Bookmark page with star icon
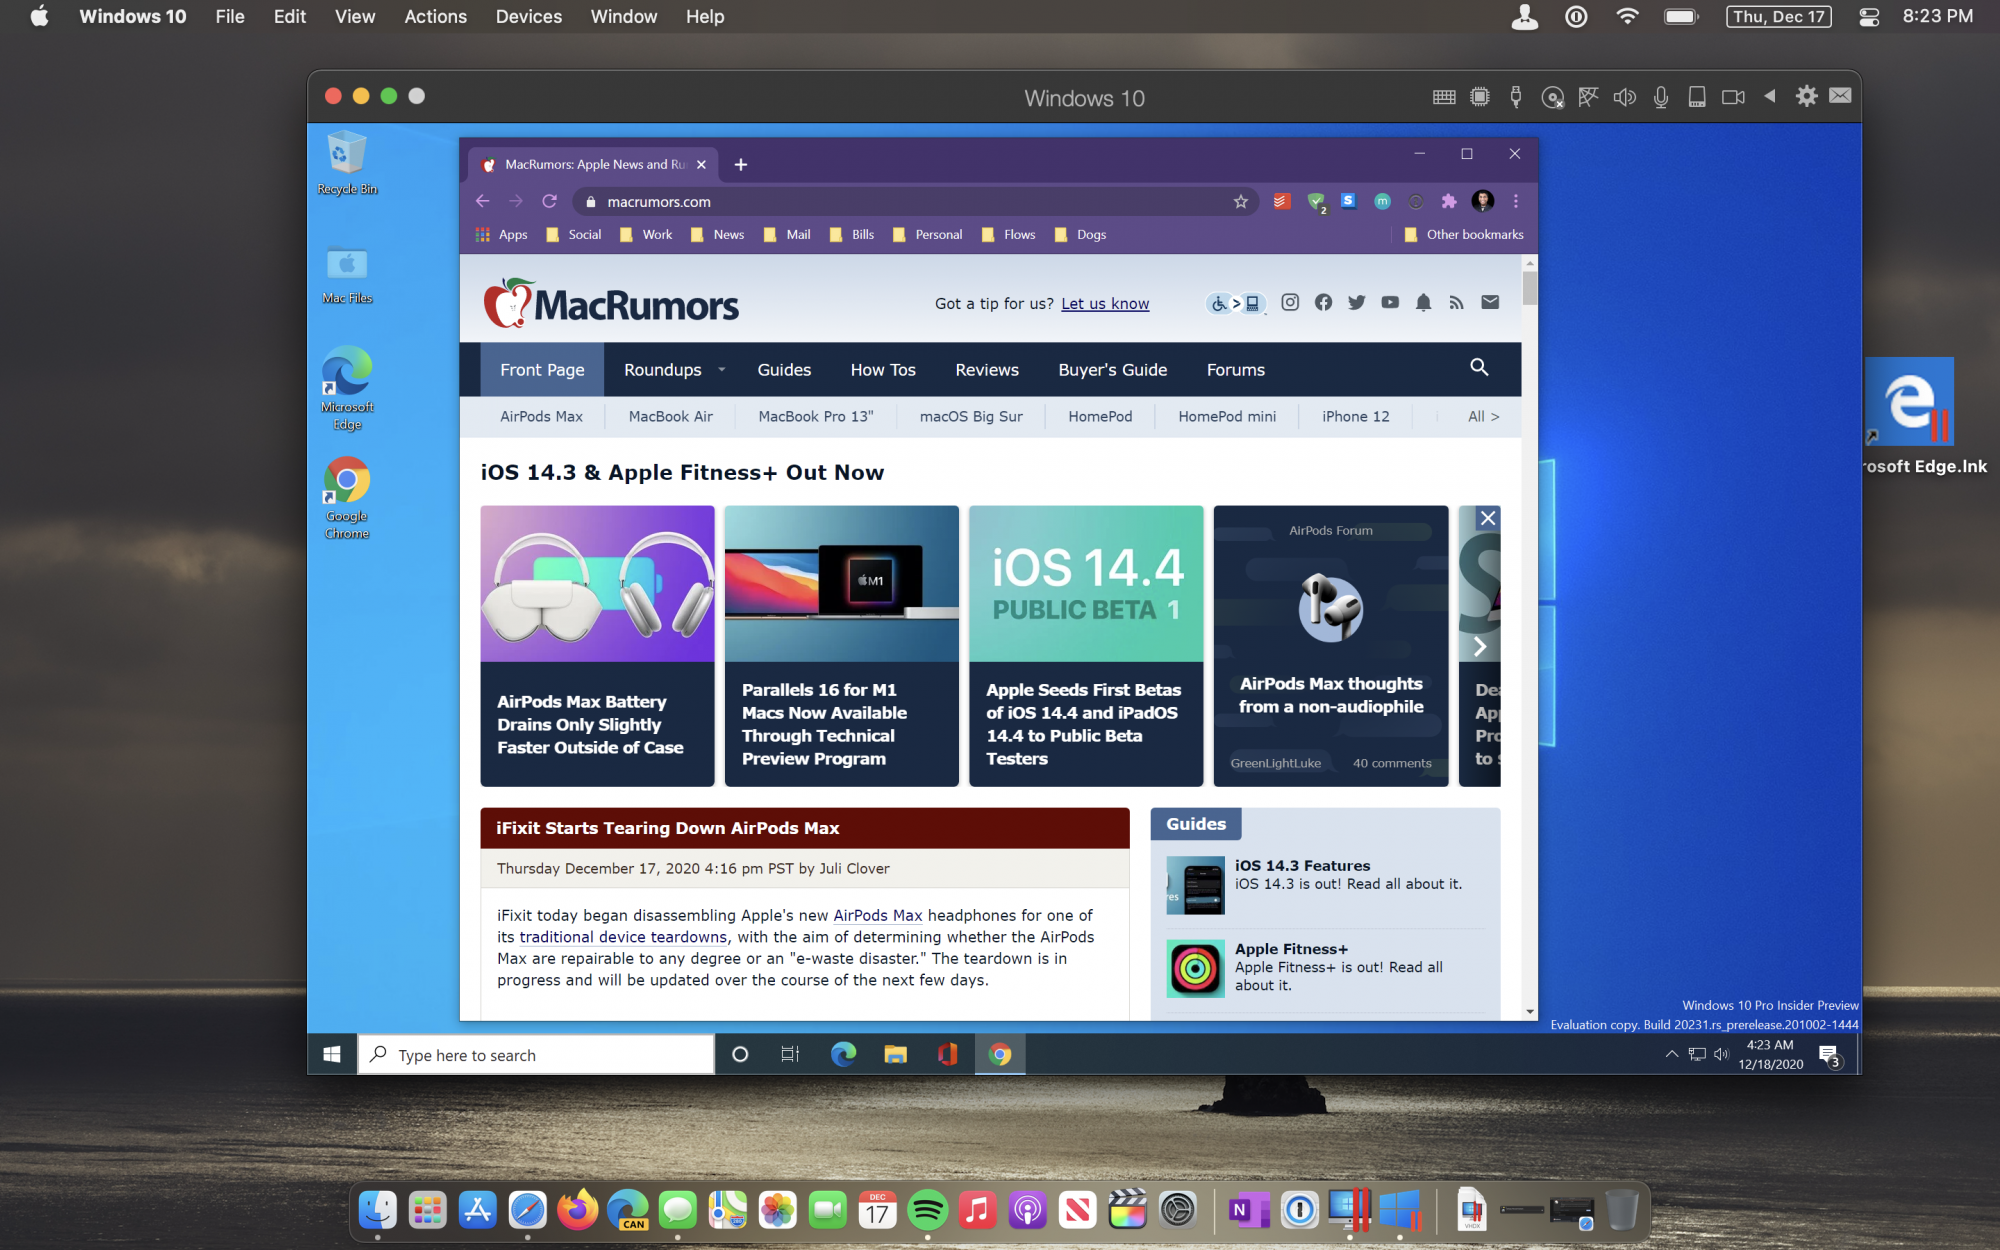 (1241, 202)
